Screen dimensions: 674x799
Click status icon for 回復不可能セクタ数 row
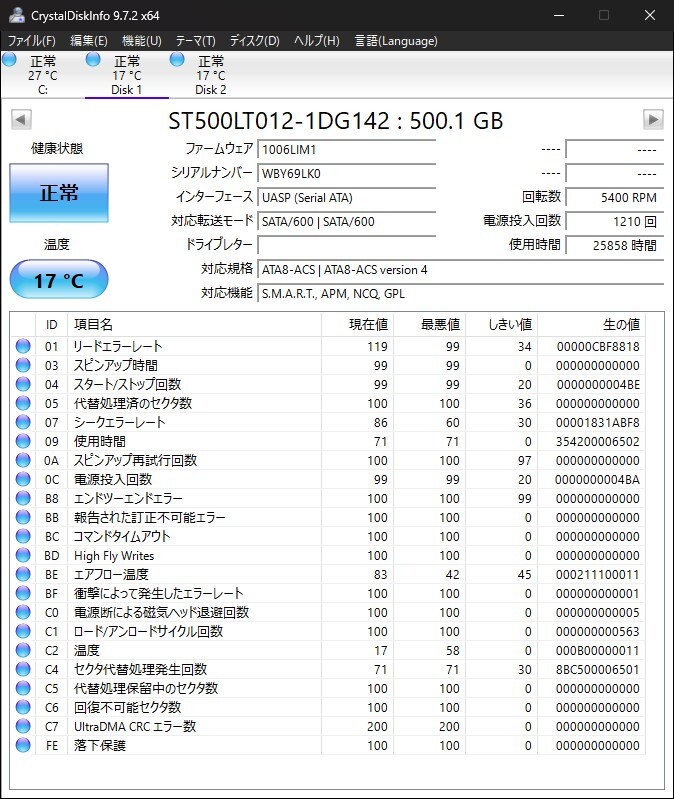[23, 707]
